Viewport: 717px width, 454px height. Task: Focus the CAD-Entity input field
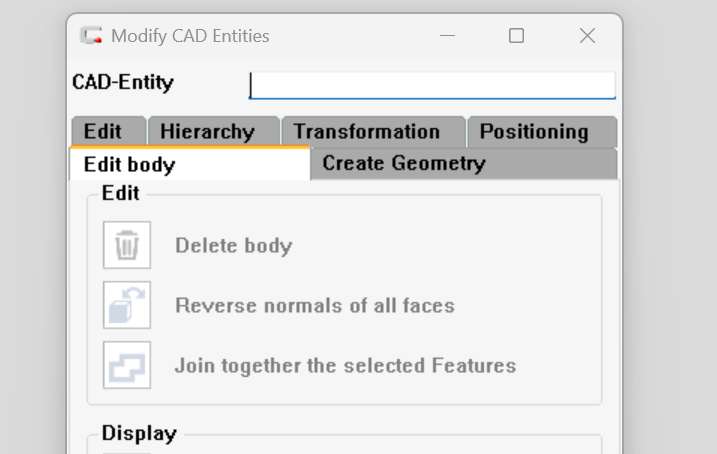point(432,84)
